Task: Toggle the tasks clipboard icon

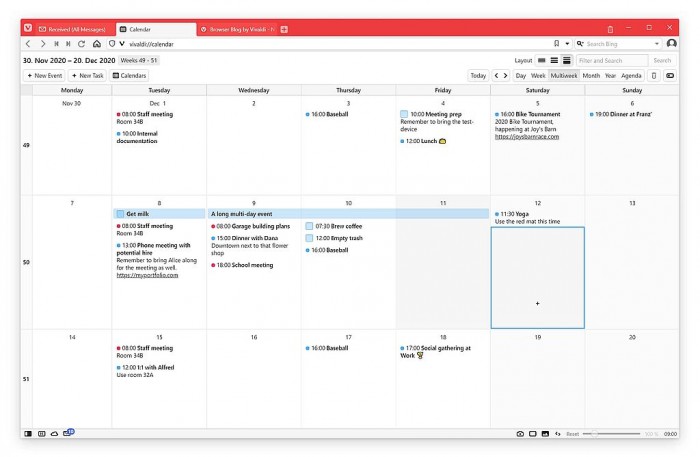Action: (x=654, y=75)
